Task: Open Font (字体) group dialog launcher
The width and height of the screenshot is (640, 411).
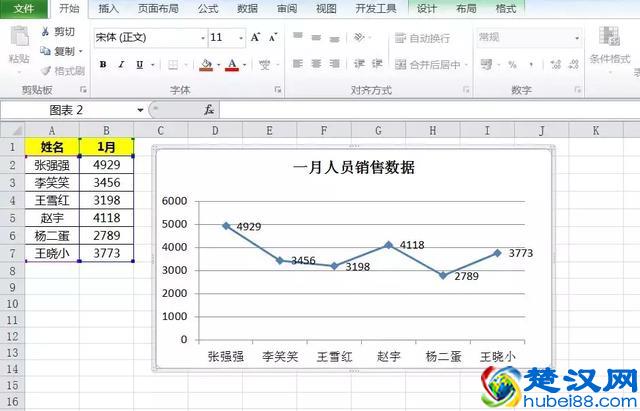Action: (278, 89)
